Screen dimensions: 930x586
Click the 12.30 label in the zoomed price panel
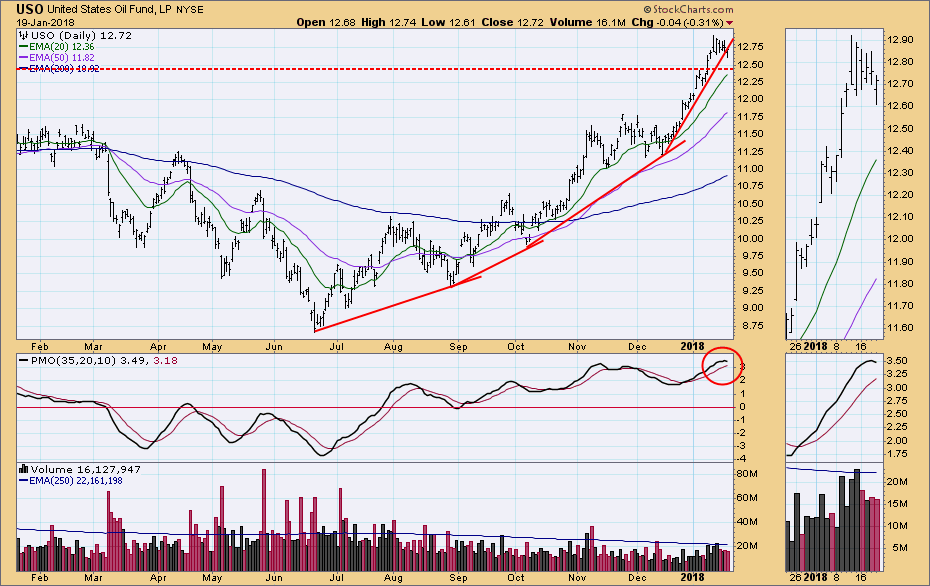[900, 173]
